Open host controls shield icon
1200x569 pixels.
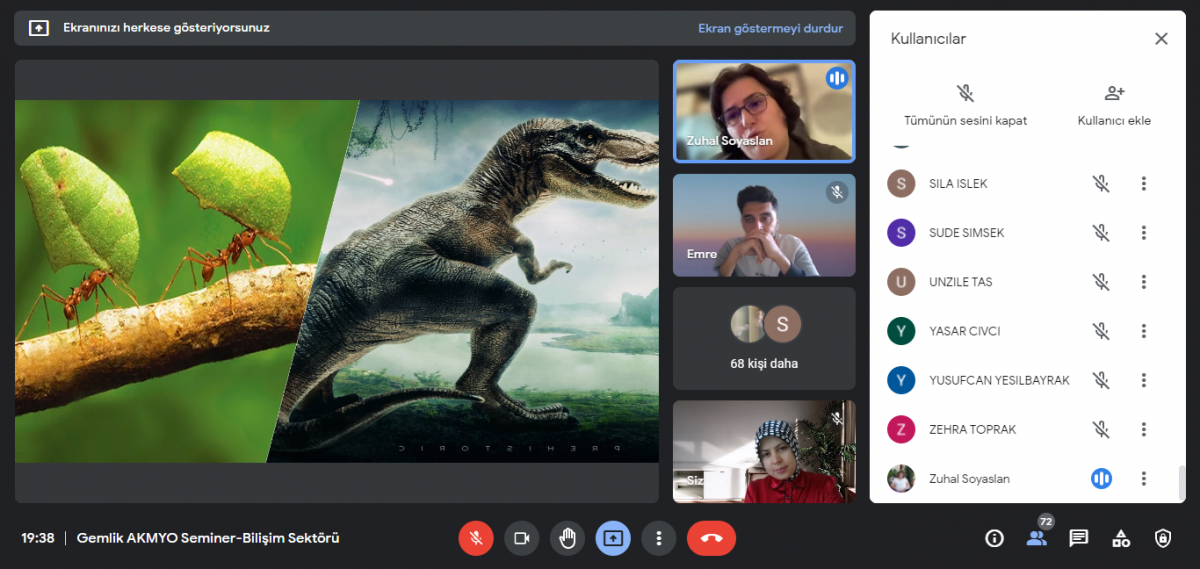(1163, 538)
